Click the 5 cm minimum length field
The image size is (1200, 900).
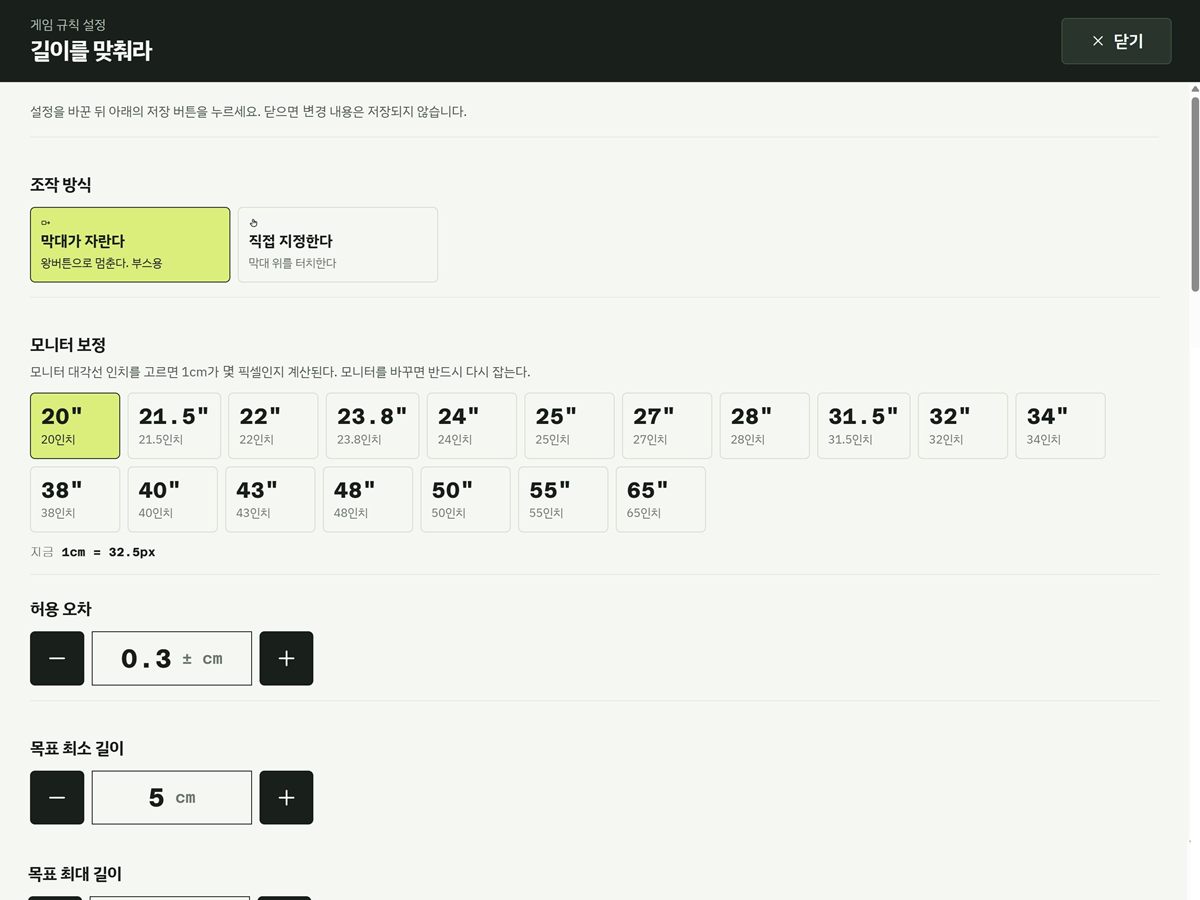tap(172, 797)
